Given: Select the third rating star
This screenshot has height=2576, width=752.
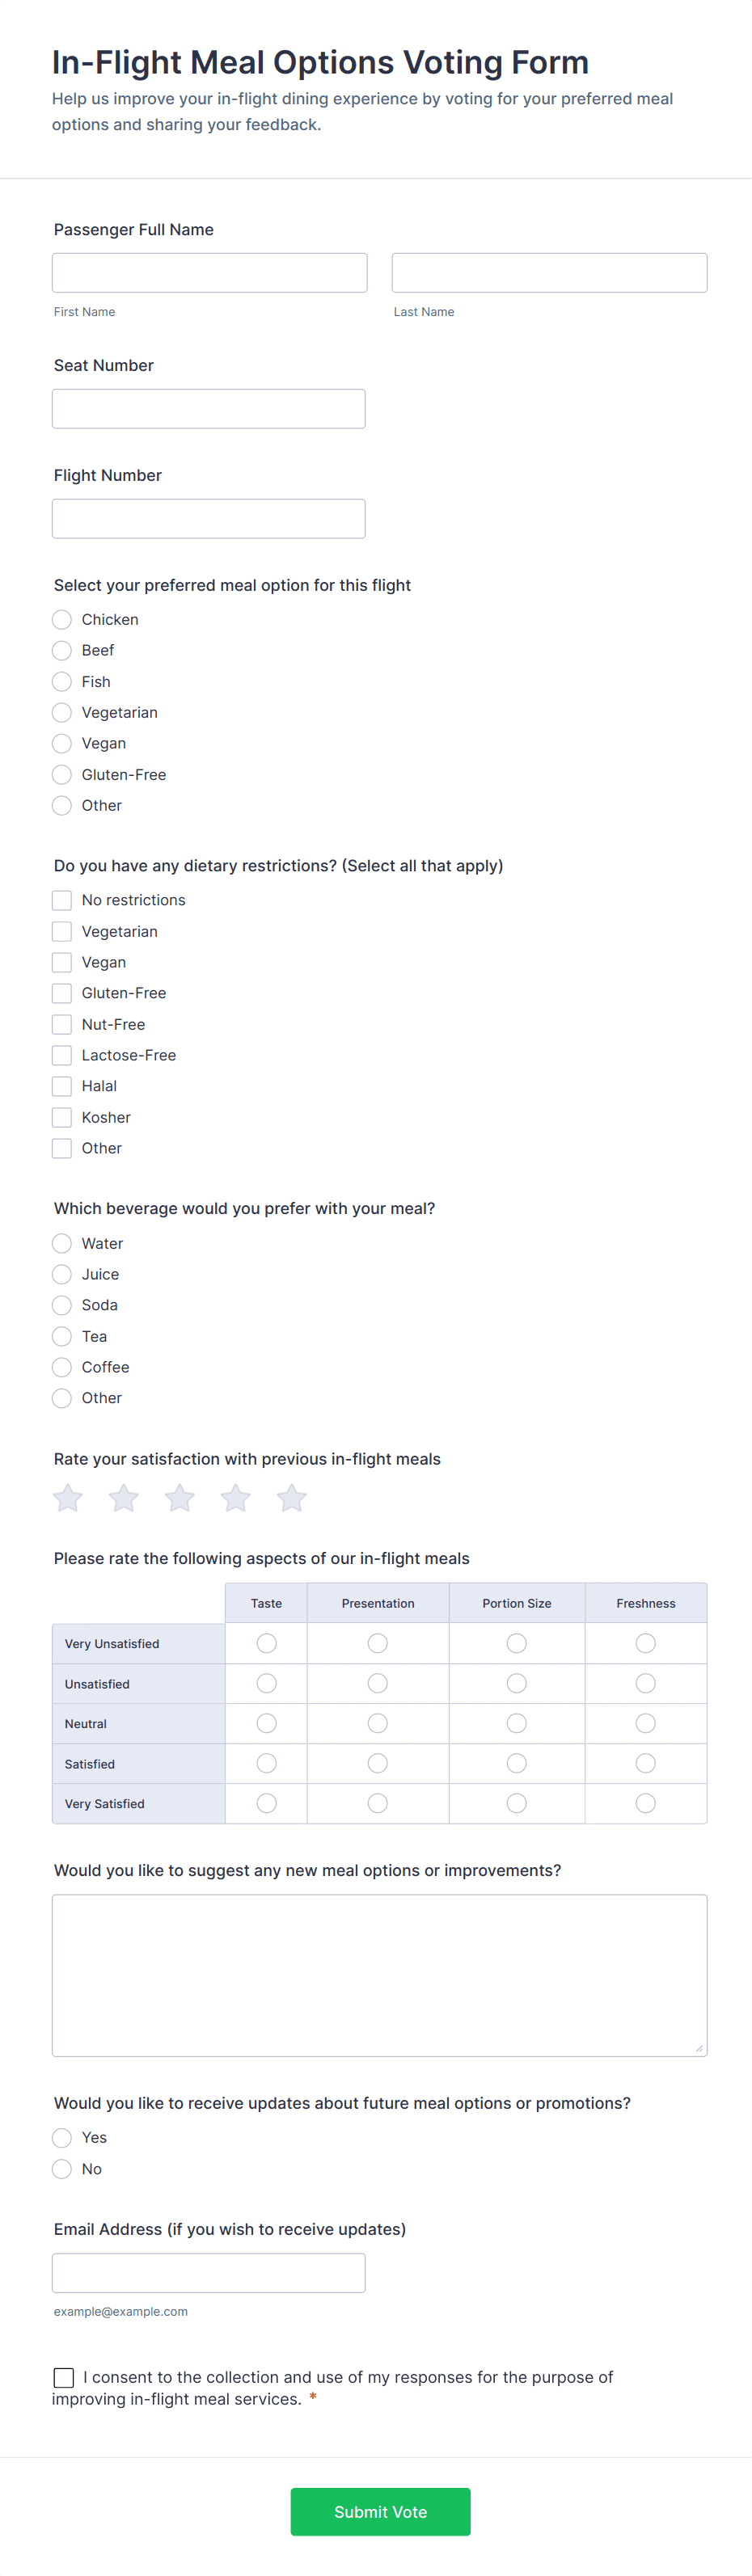Looking at the screenshot, I should [180, 1498].
